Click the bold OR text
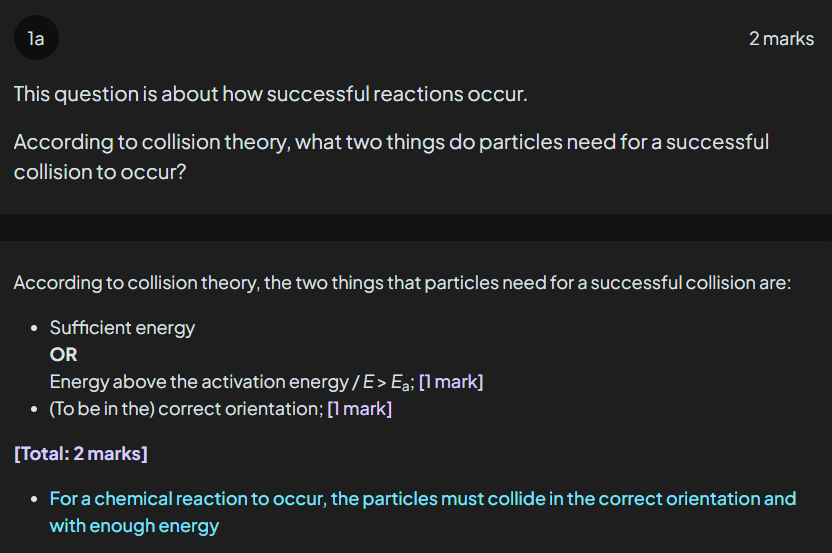Screen dimensions: 832x553 point(63,355)
